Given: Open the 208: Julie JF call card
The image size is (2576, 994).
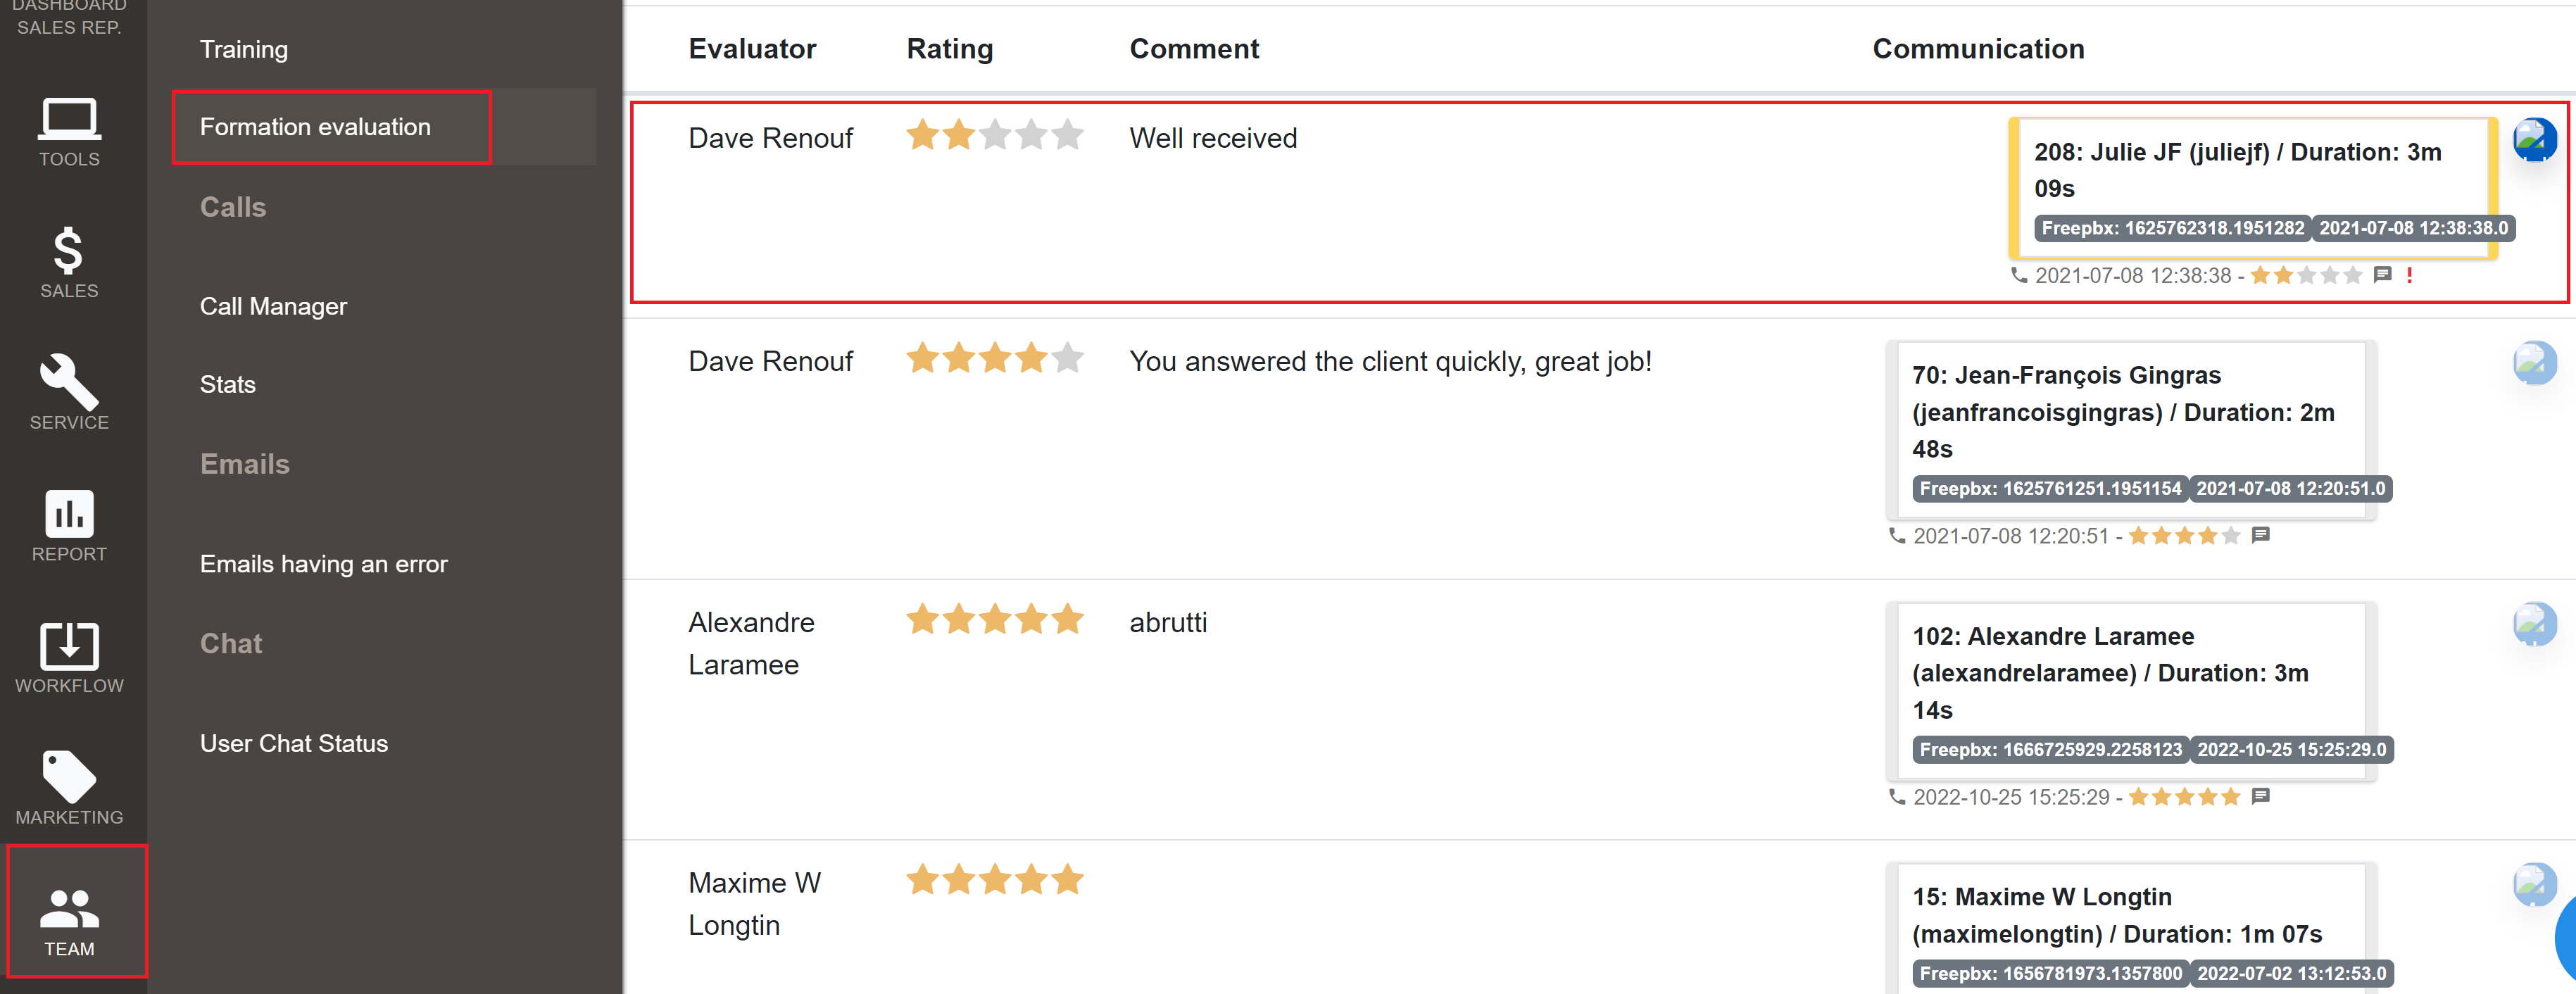Looking at the screenshot, I should [2253, 189].
